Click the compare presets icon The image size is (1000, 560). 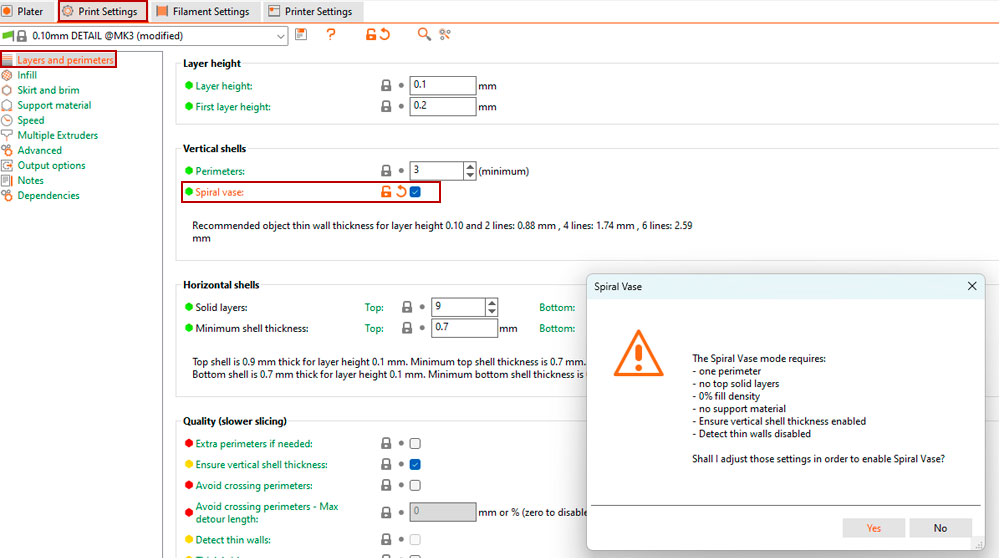coord(445,35)
